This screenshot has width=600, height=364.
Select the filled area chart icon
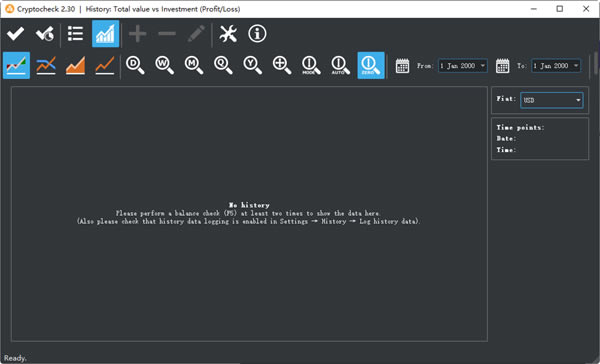75,65
